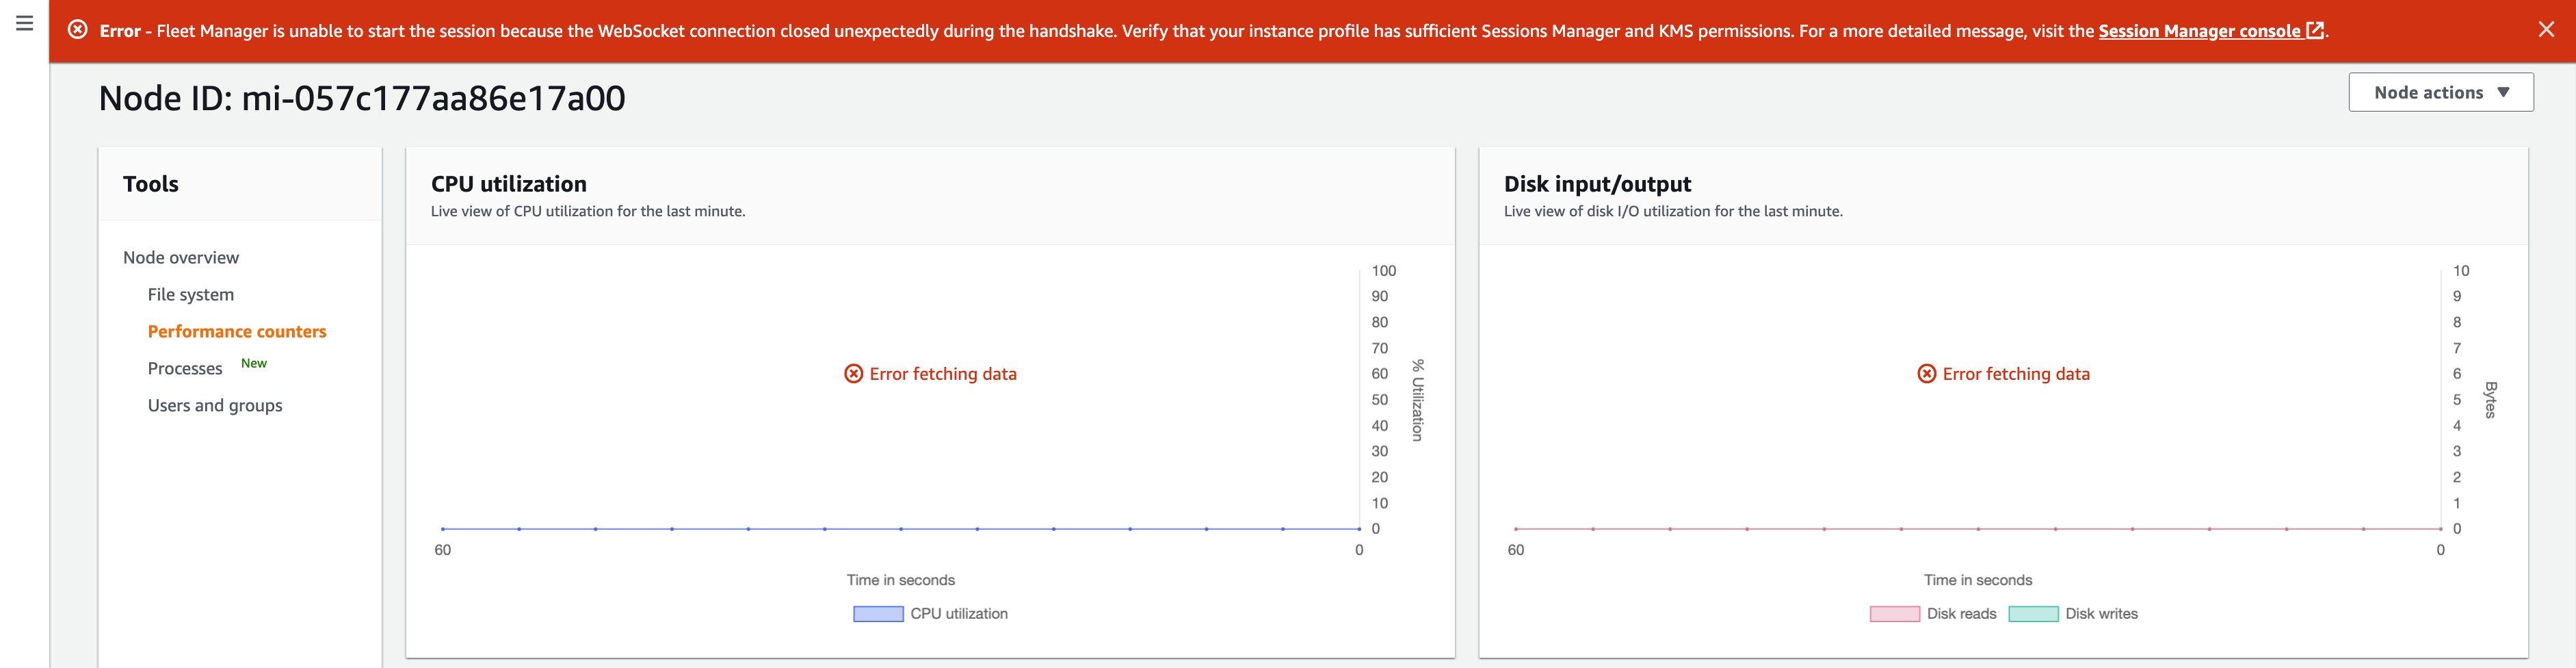Click the external link icon in banner

(2314, 31)
